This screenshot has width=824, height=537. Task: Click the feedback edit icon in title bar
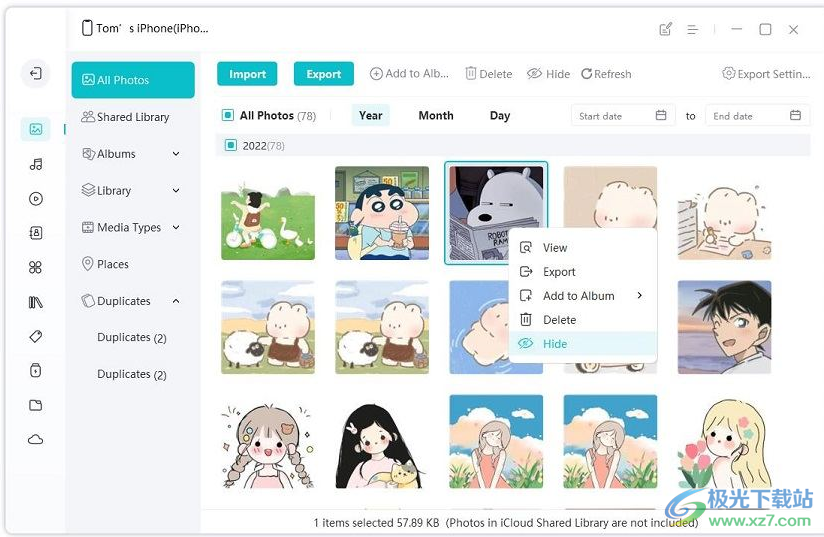(x=665, y=29)
